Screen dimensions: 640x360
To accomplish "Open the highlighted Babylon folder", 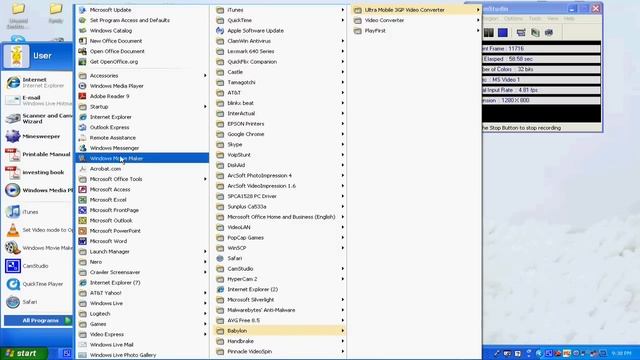I will pos(280,331).
